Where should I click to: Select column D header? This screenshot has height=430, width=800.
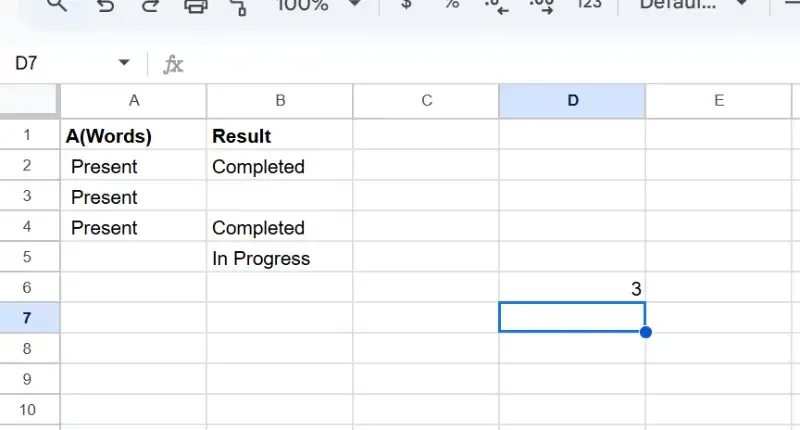coord(572,100)
